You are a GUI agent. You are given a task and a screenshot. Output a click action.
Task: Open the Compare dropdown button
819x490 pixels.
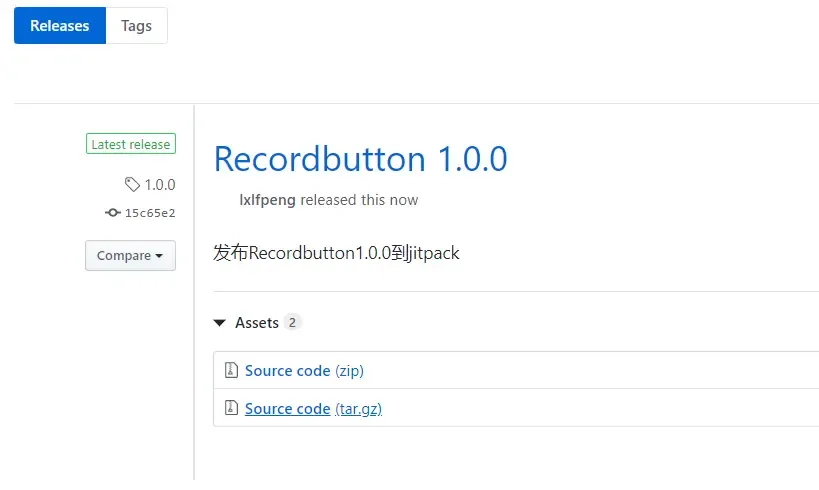129,255
